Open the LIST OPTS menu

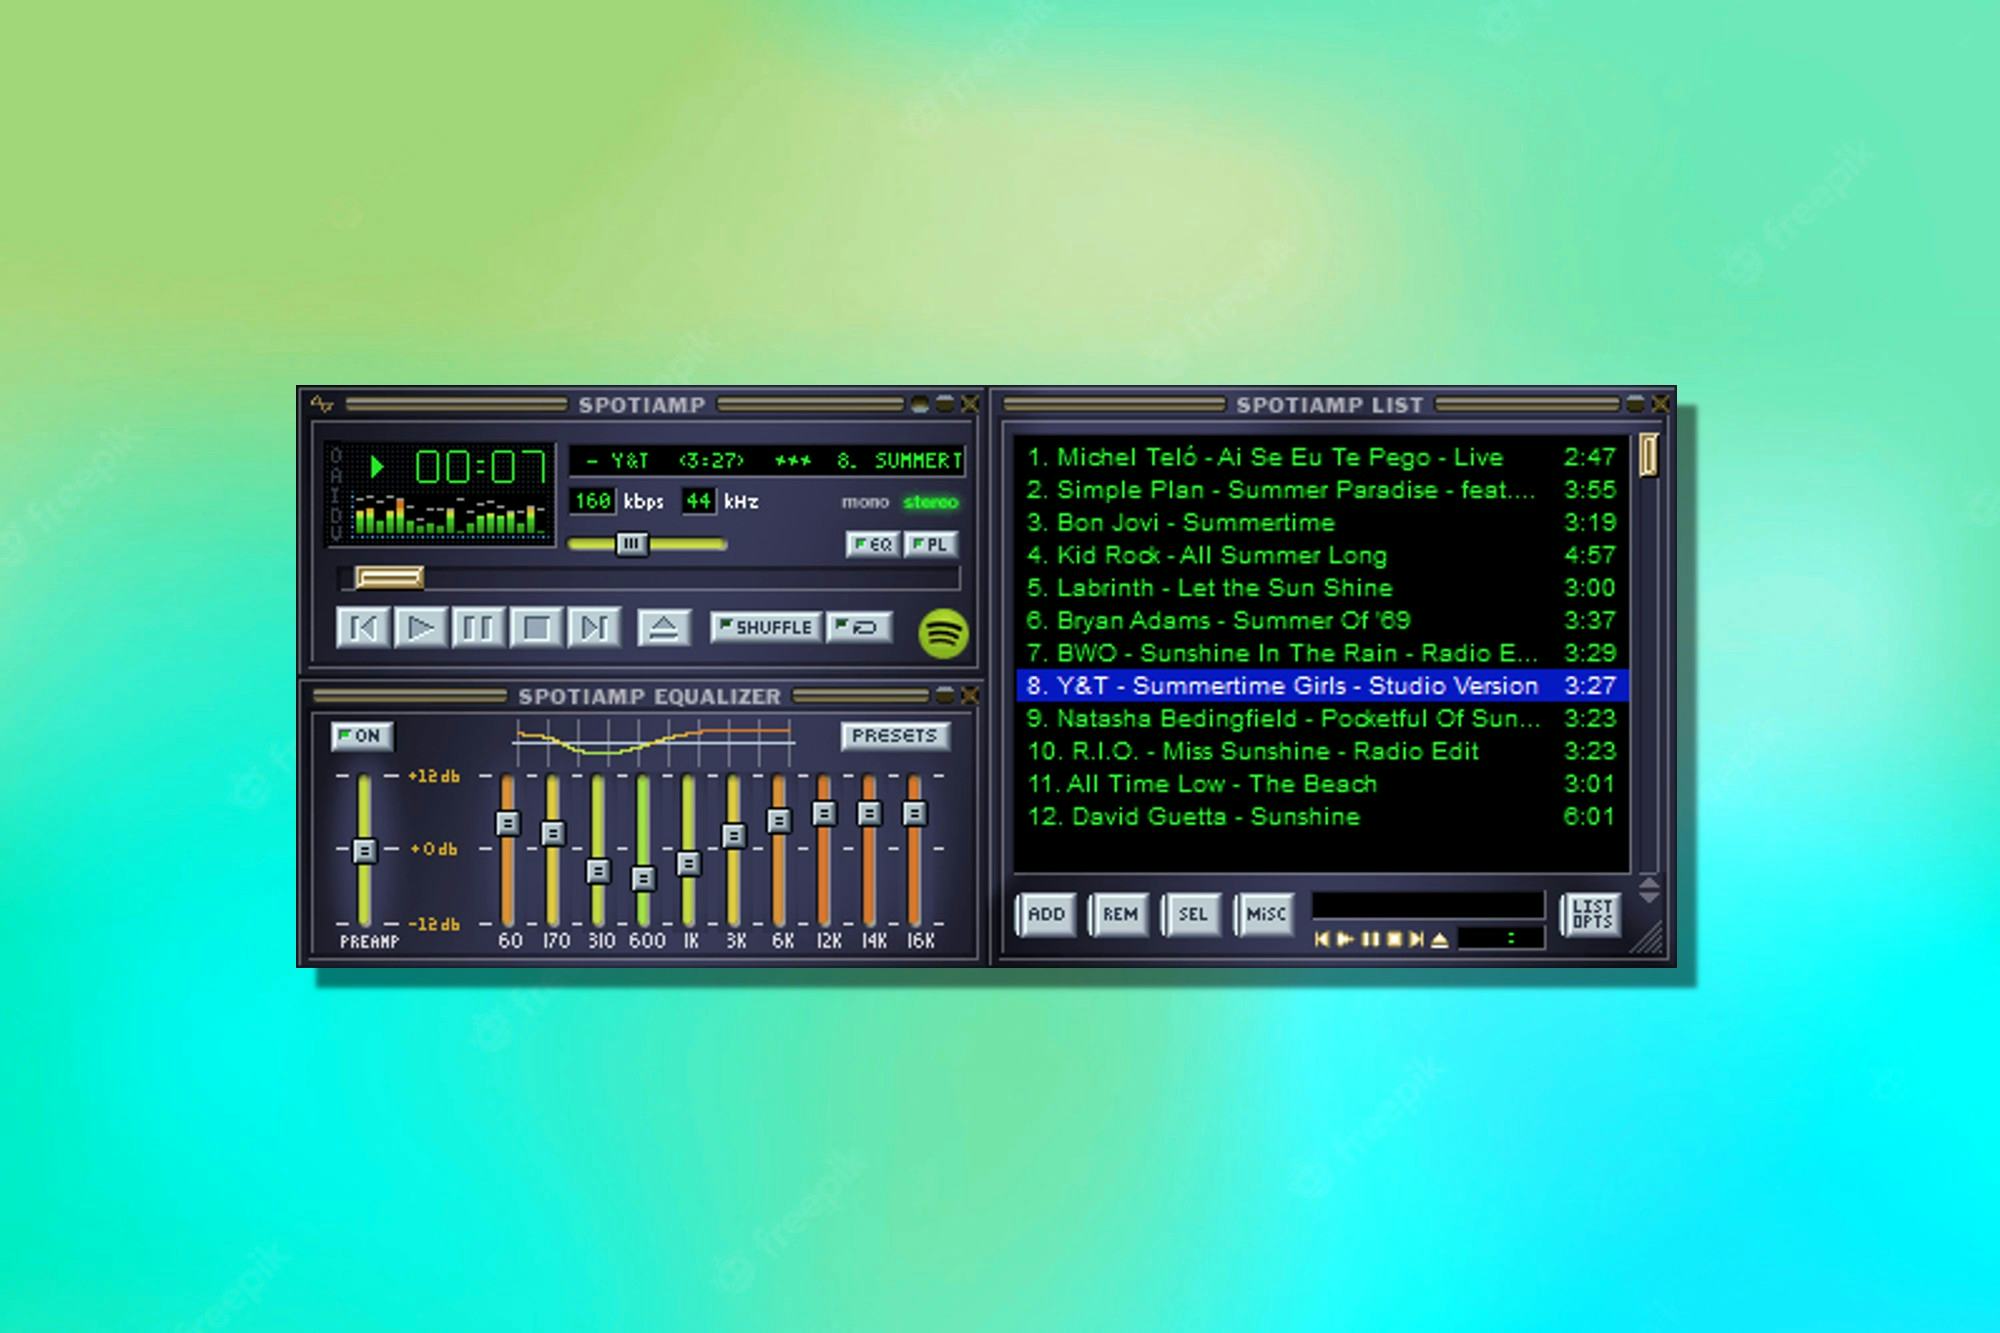click(x=1592, y=914)
